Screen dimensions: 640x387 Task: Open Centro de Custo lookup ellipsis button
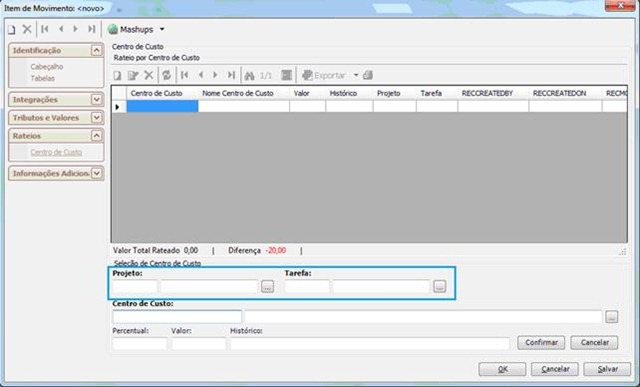(x=611, y=317)
